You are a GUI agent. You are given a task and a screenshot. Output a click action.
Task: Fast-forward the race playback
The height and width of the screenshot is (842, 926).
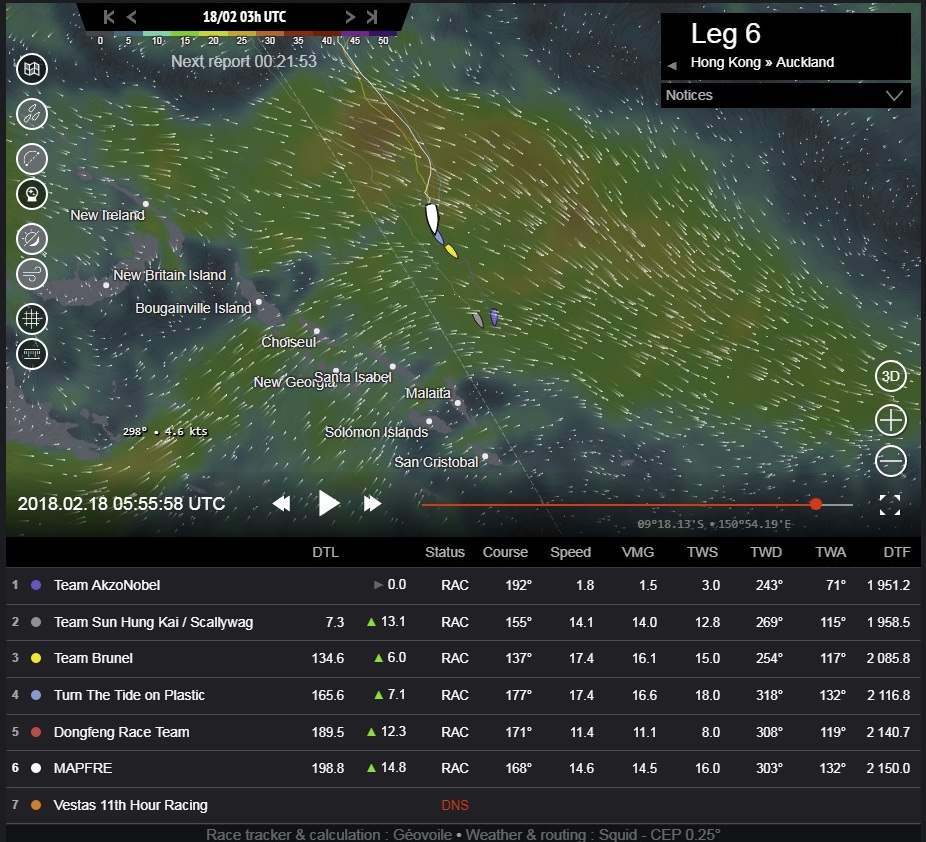point(372,504)
